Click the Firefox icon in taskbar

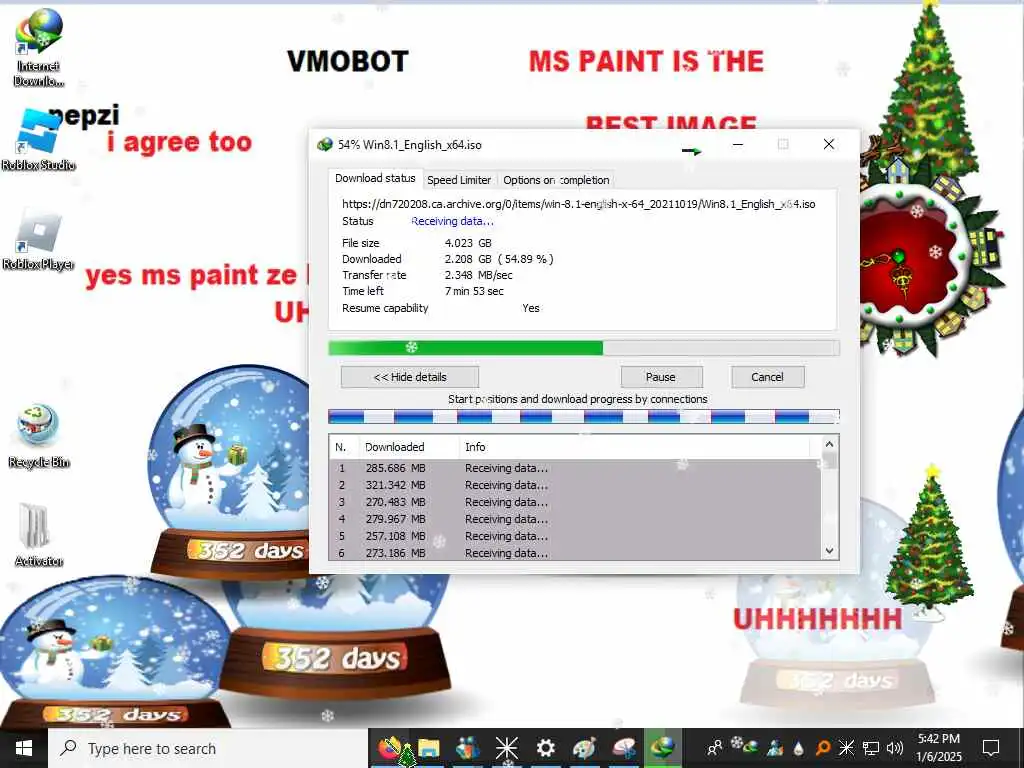click(x=390, y=748)
